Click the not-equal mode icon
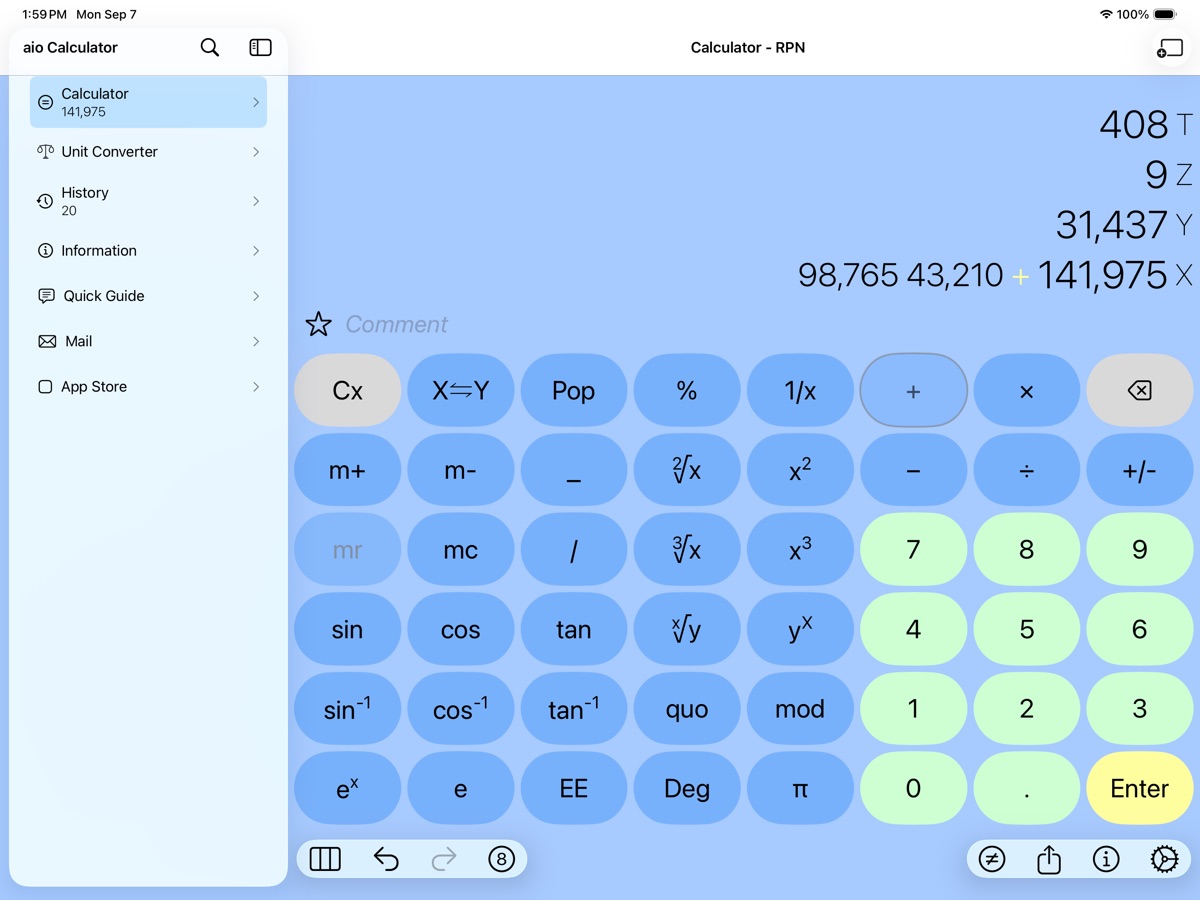1200x900 pixels. coord(991,859)
